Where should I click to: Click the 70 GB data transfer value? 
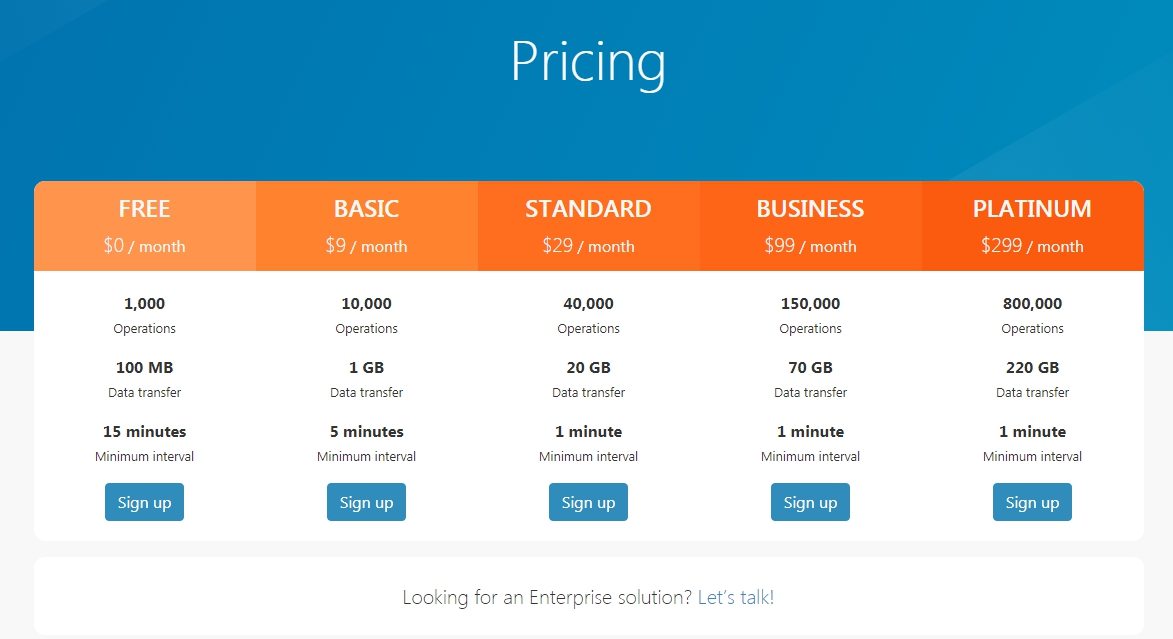[x=810, y=368]
